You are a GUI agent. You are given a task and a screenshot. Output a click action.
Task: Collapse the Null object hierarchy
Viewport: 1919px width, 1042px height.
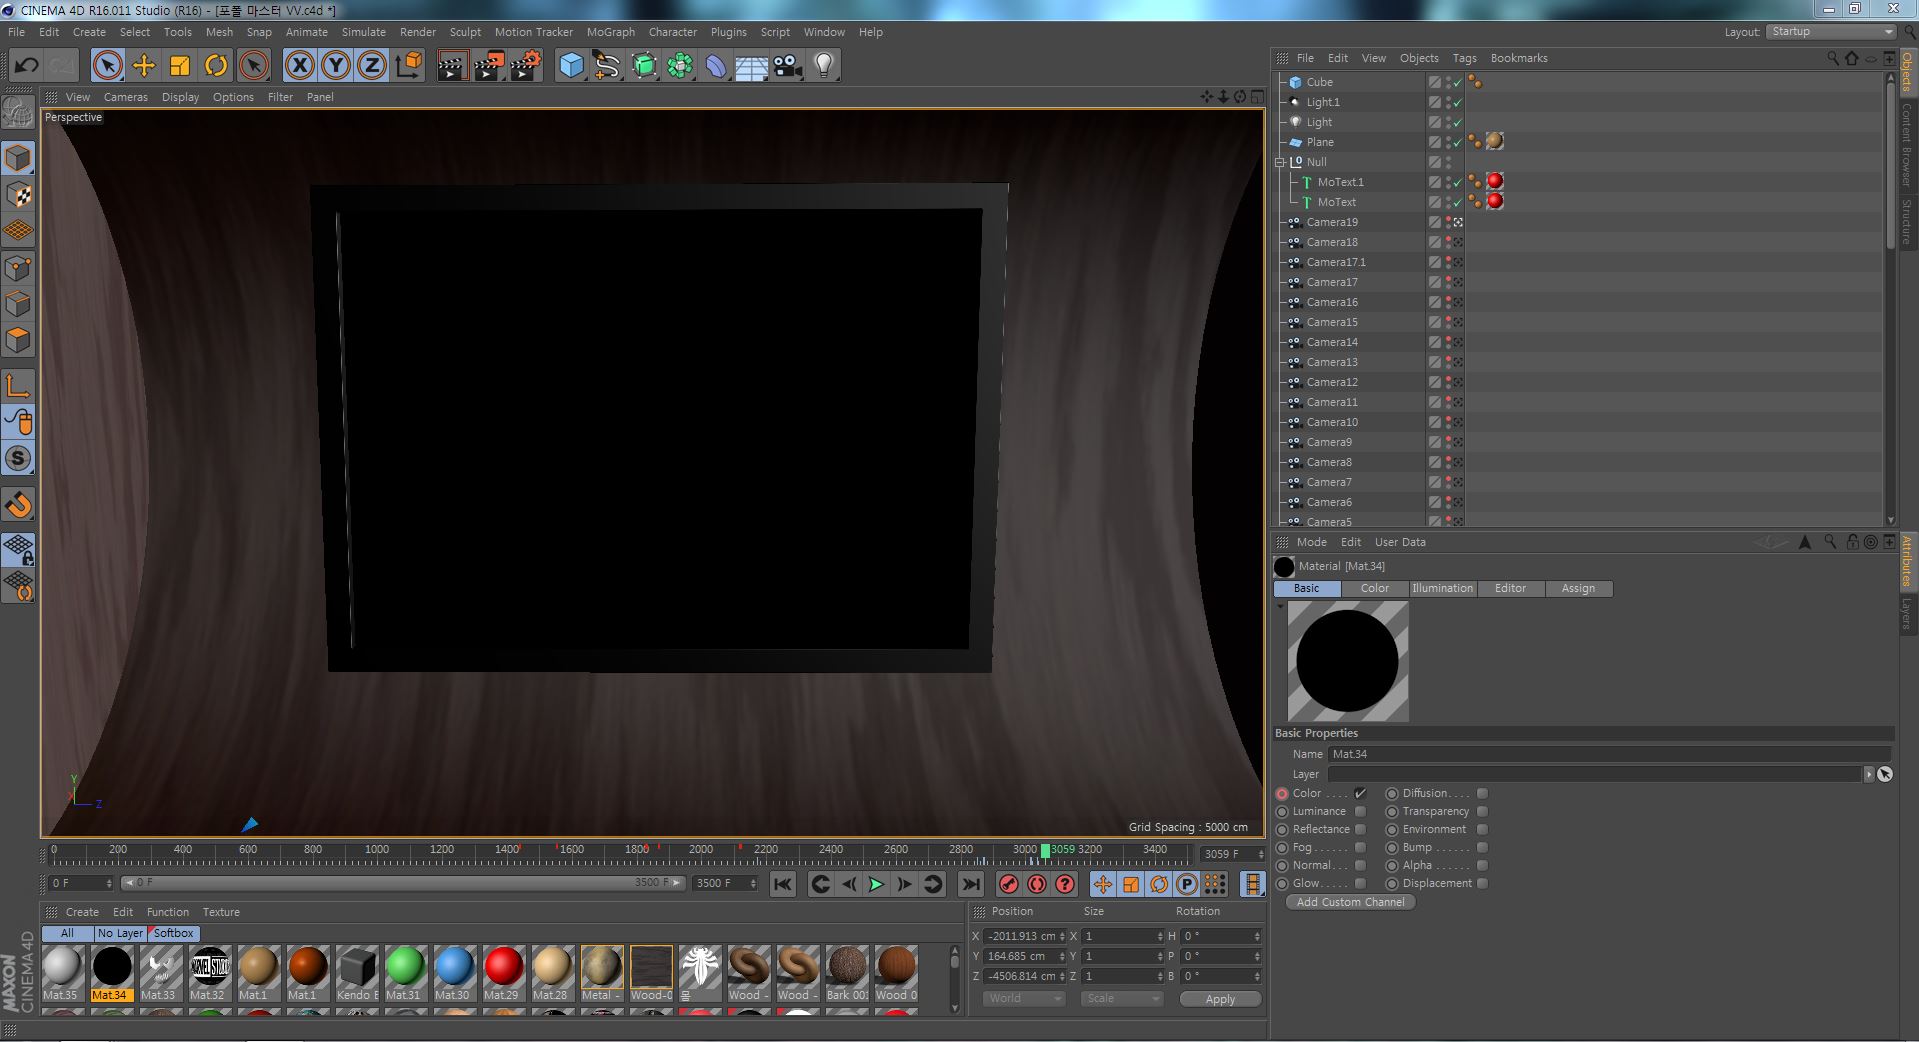pyautogui.click(x=1279, y=162)
